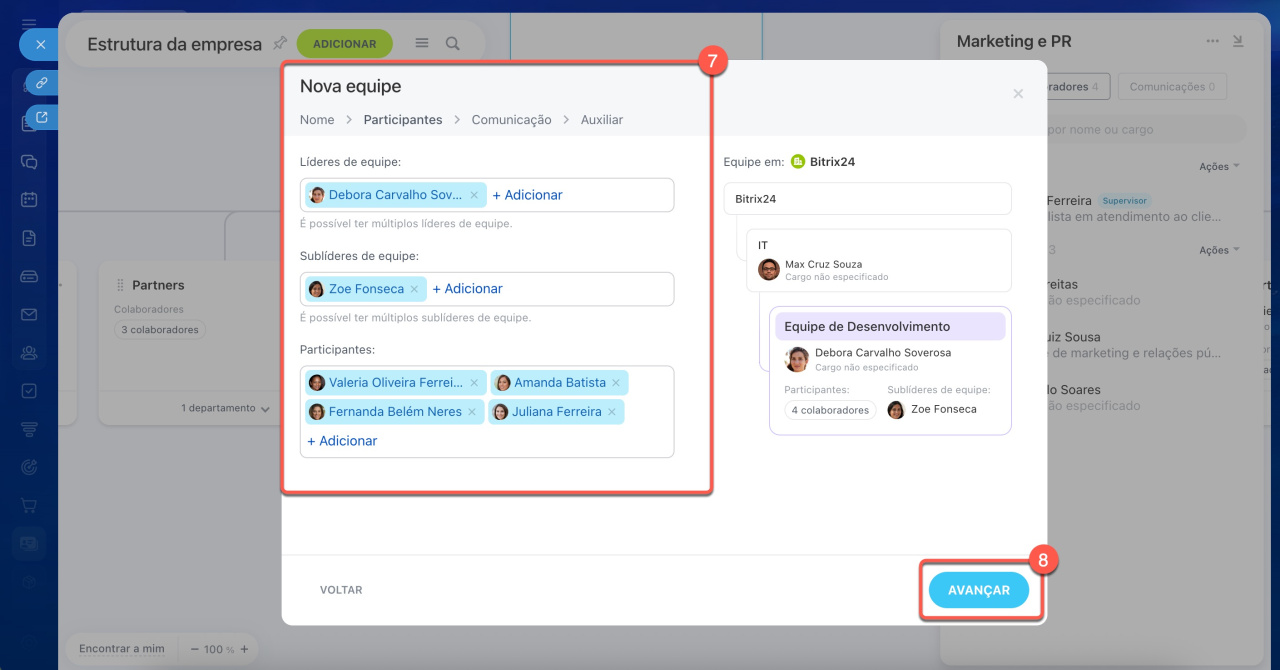Remove Zoe Fonseca from team sub-leaders
Viewport: 1280px width, 670px height.
pyautogui.click(x=414, y=289)
